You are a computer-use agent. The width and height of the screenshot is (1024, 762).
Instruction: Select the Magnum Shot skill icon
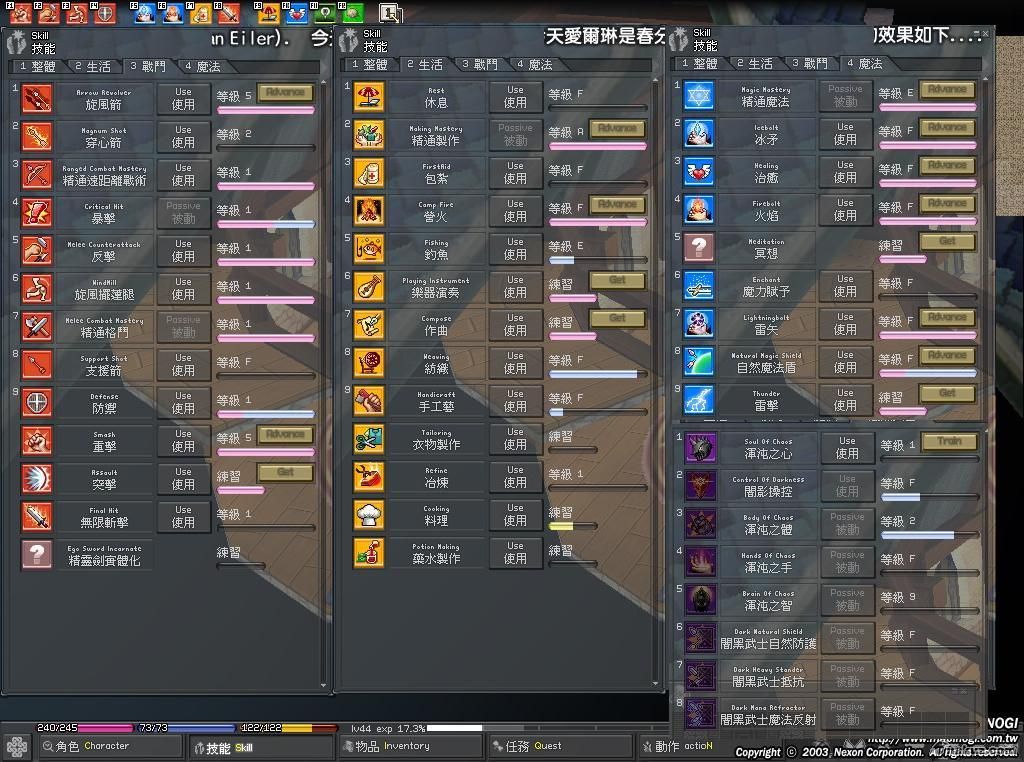37,136
